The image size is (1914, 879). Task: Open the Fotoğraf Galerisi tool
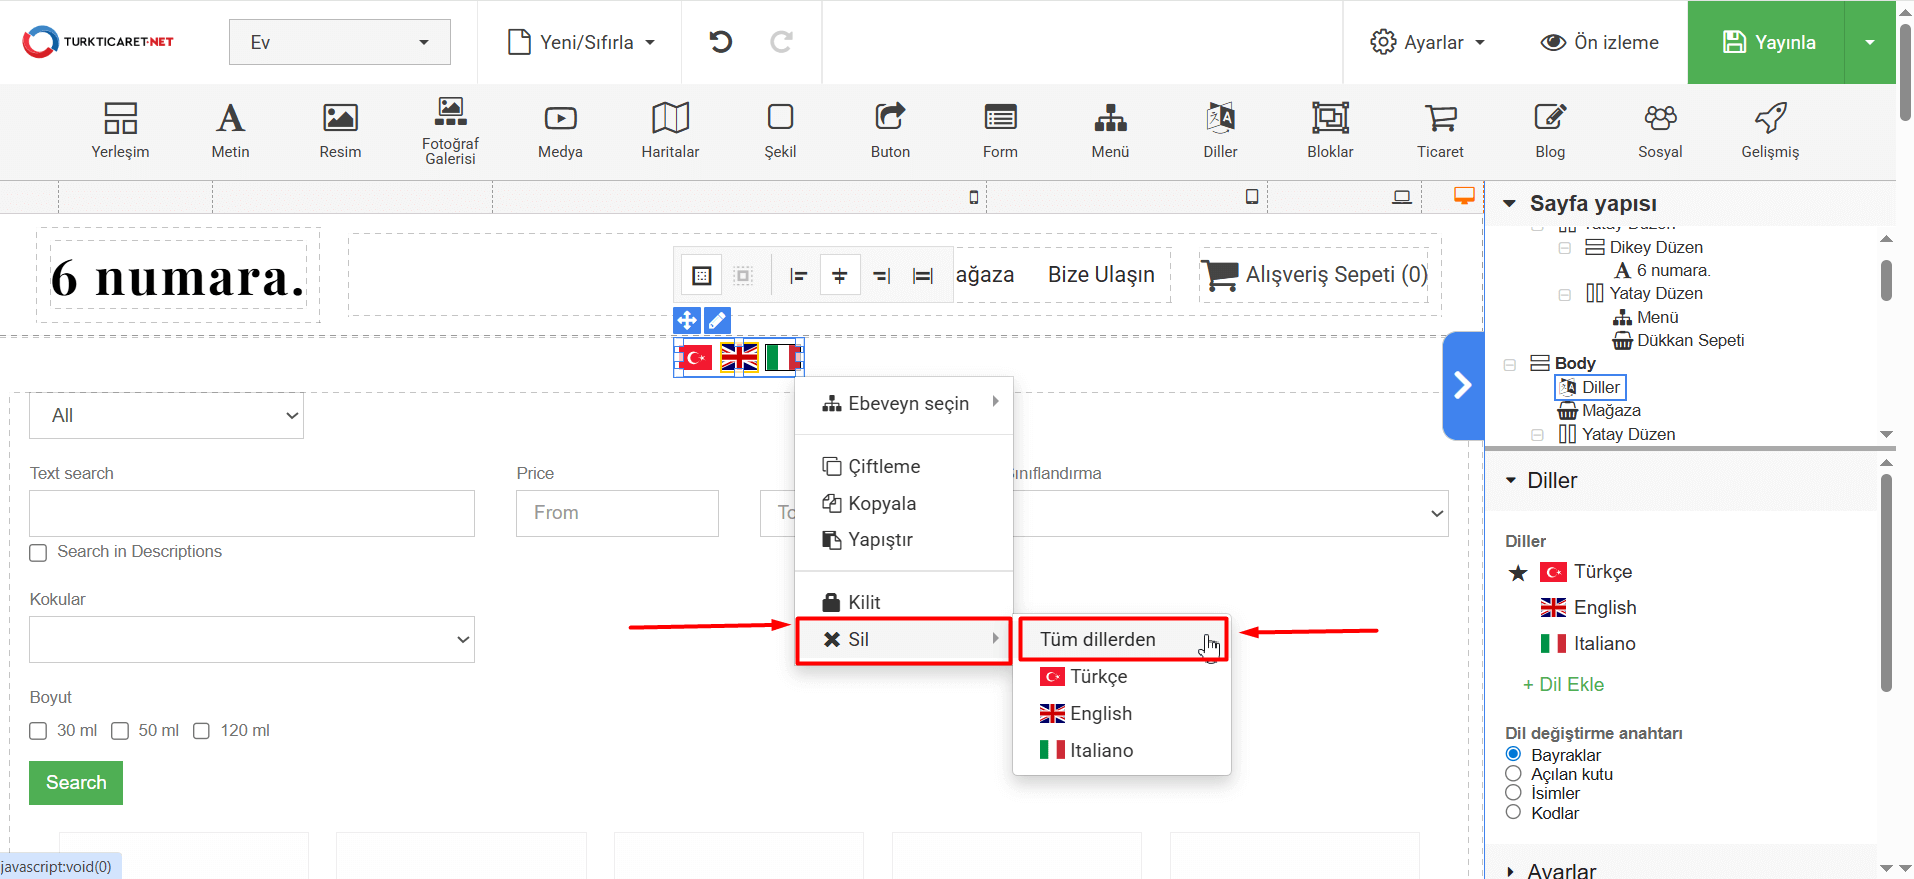[450, 131]
